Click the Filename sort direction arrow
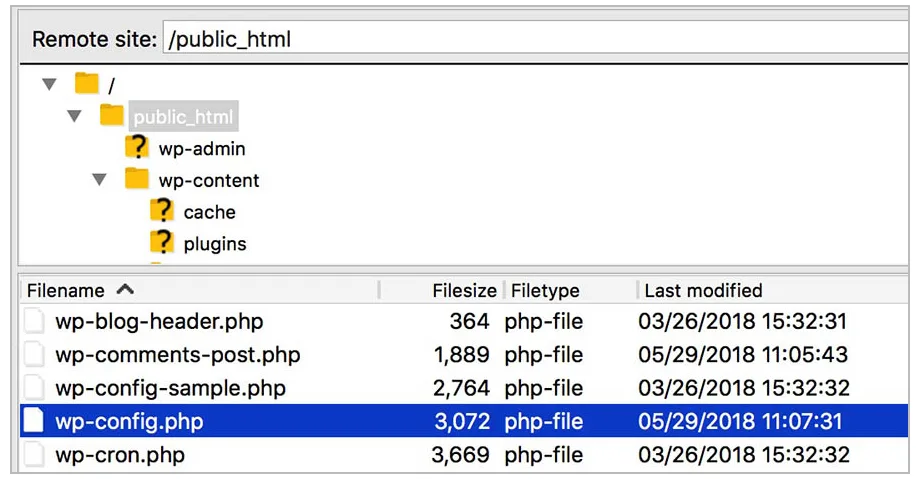Viewport: 920px width, 479px height. 125,289
